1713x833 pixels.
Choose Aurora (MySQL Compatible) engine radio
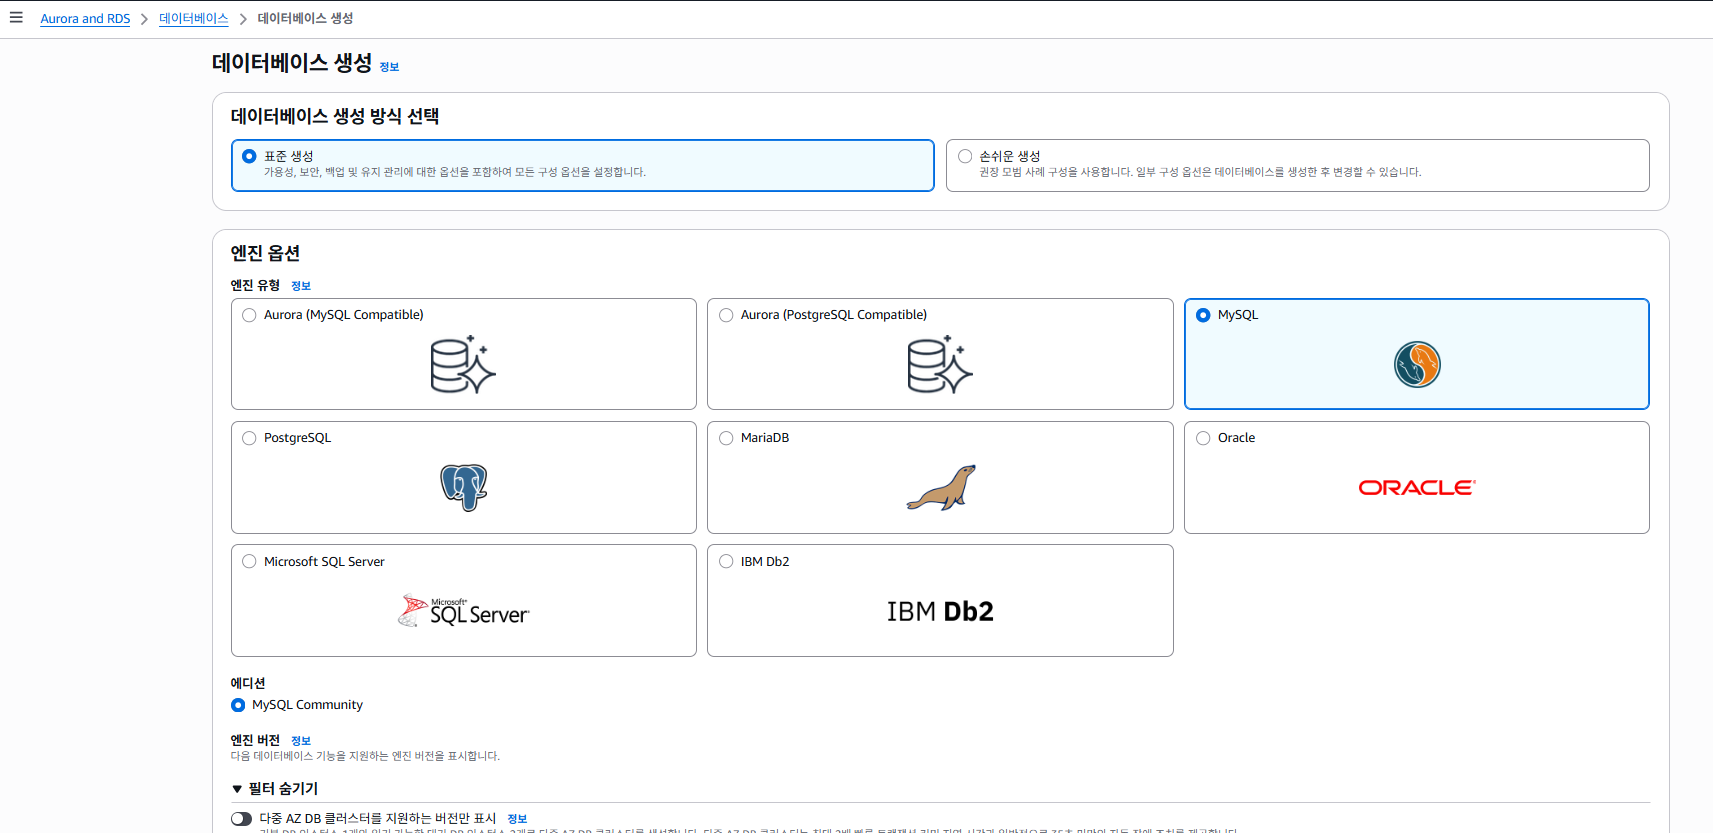tap(249, 315)
